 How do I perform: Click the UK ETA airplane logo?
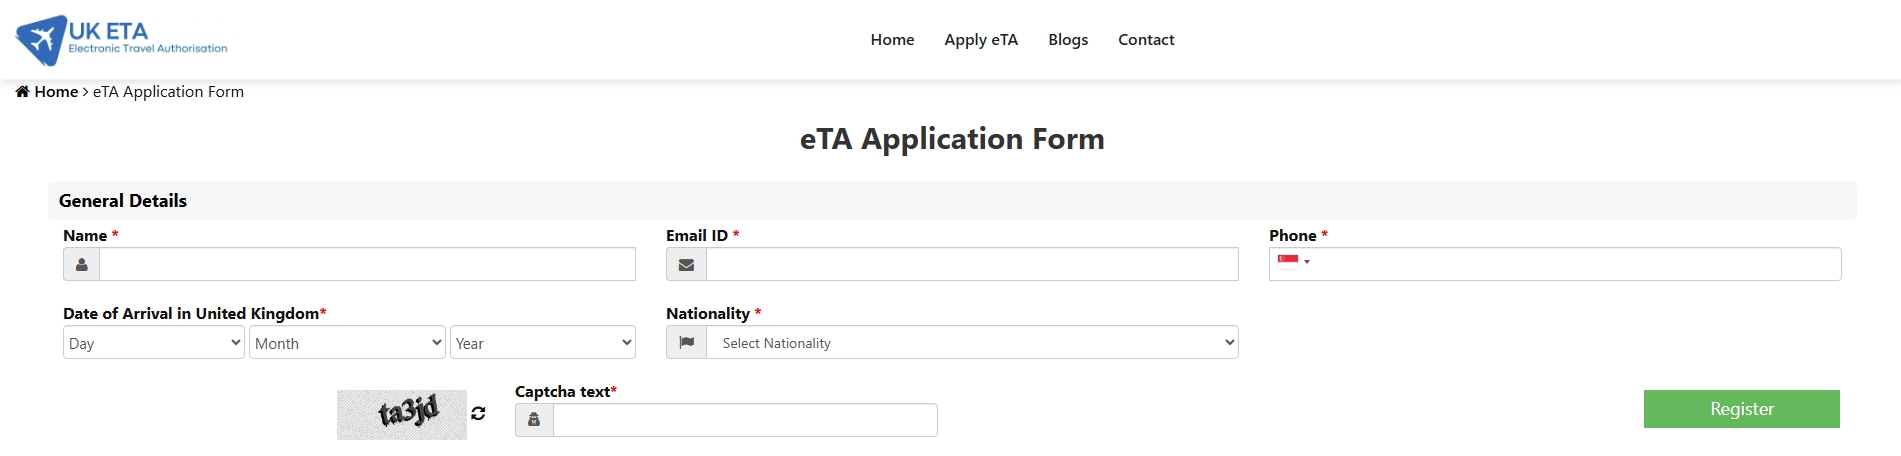point(42,40)
